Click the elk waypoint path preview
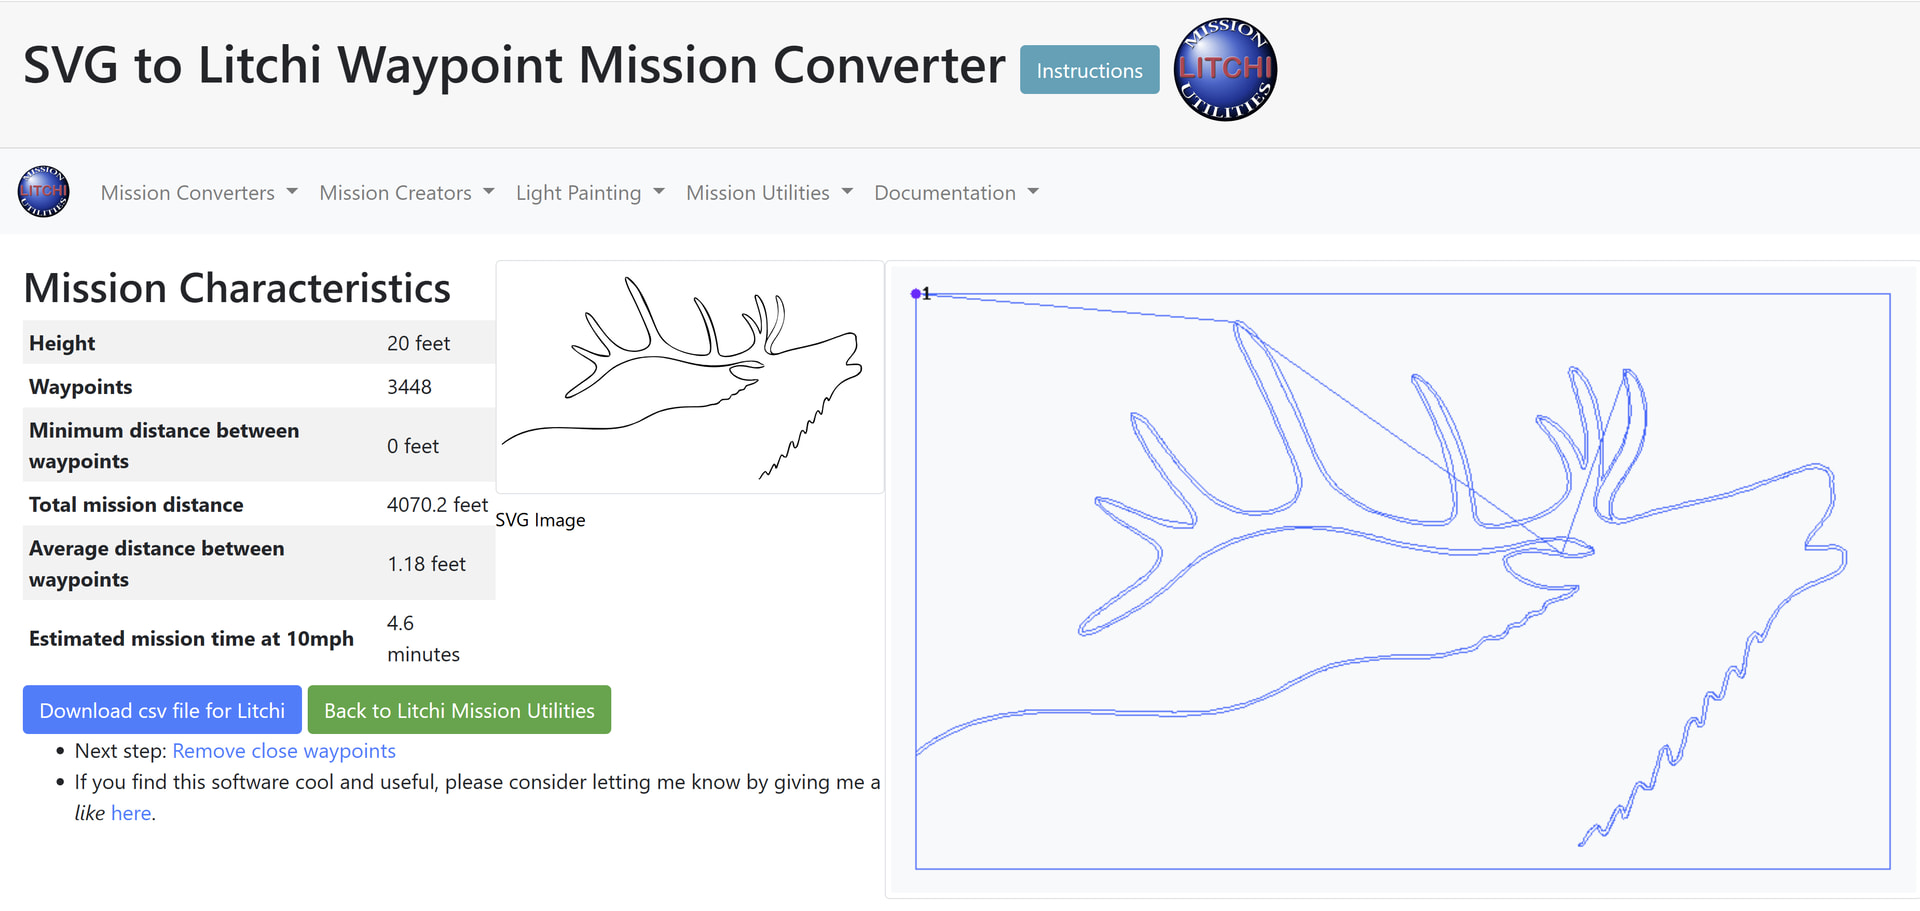The width and height of the screenshot is (1920, 911). pos(1402,581)
